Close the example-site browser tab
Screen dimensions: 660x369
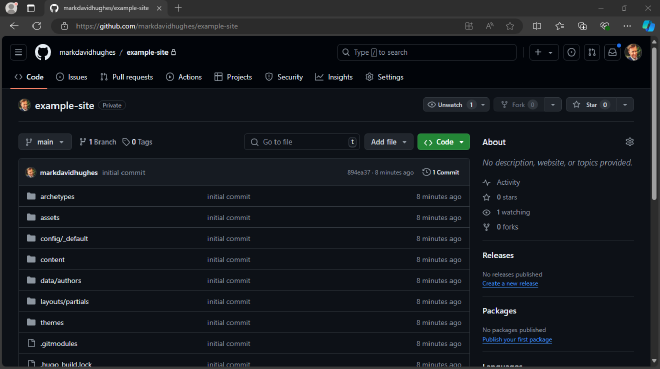pyautogui.click(x=159, y=8)
